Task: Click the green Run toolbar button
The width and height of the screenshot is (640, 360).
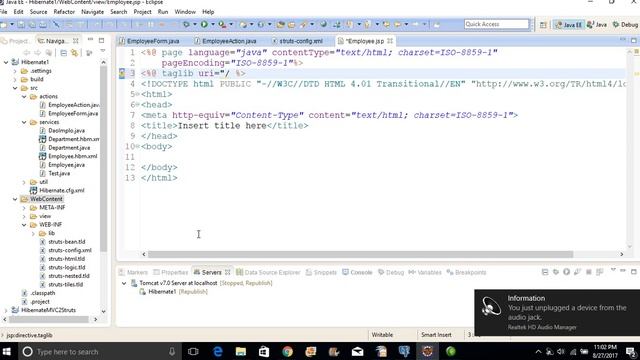Action: 204,24
